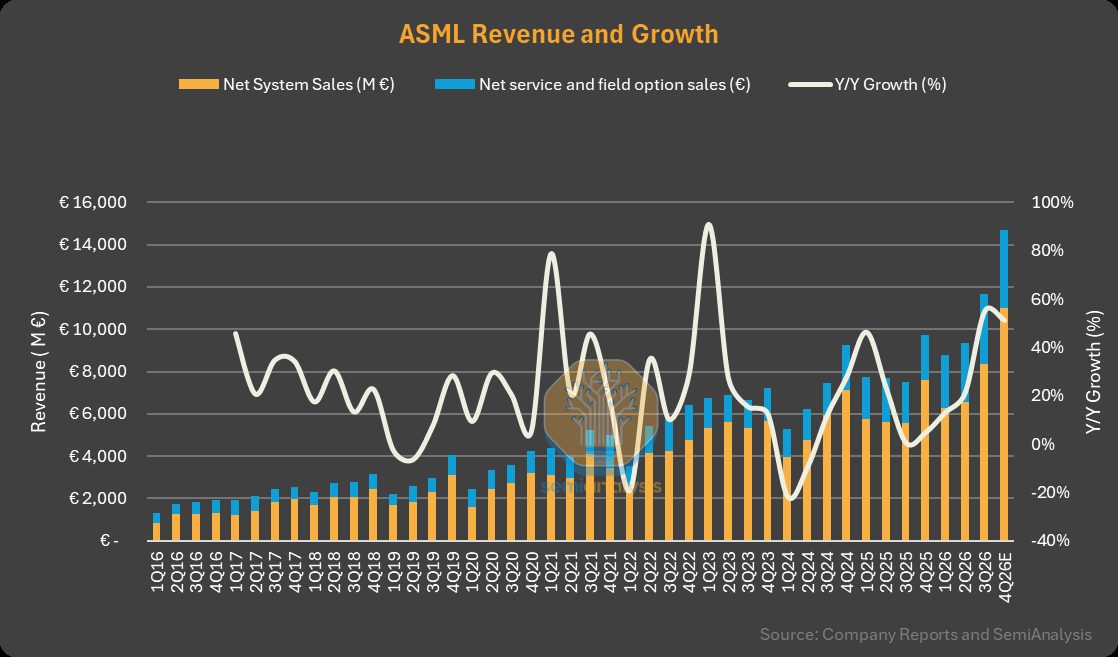Click the € 12,000 axis value
This screenshot has width=1118, height=657.
93,287
